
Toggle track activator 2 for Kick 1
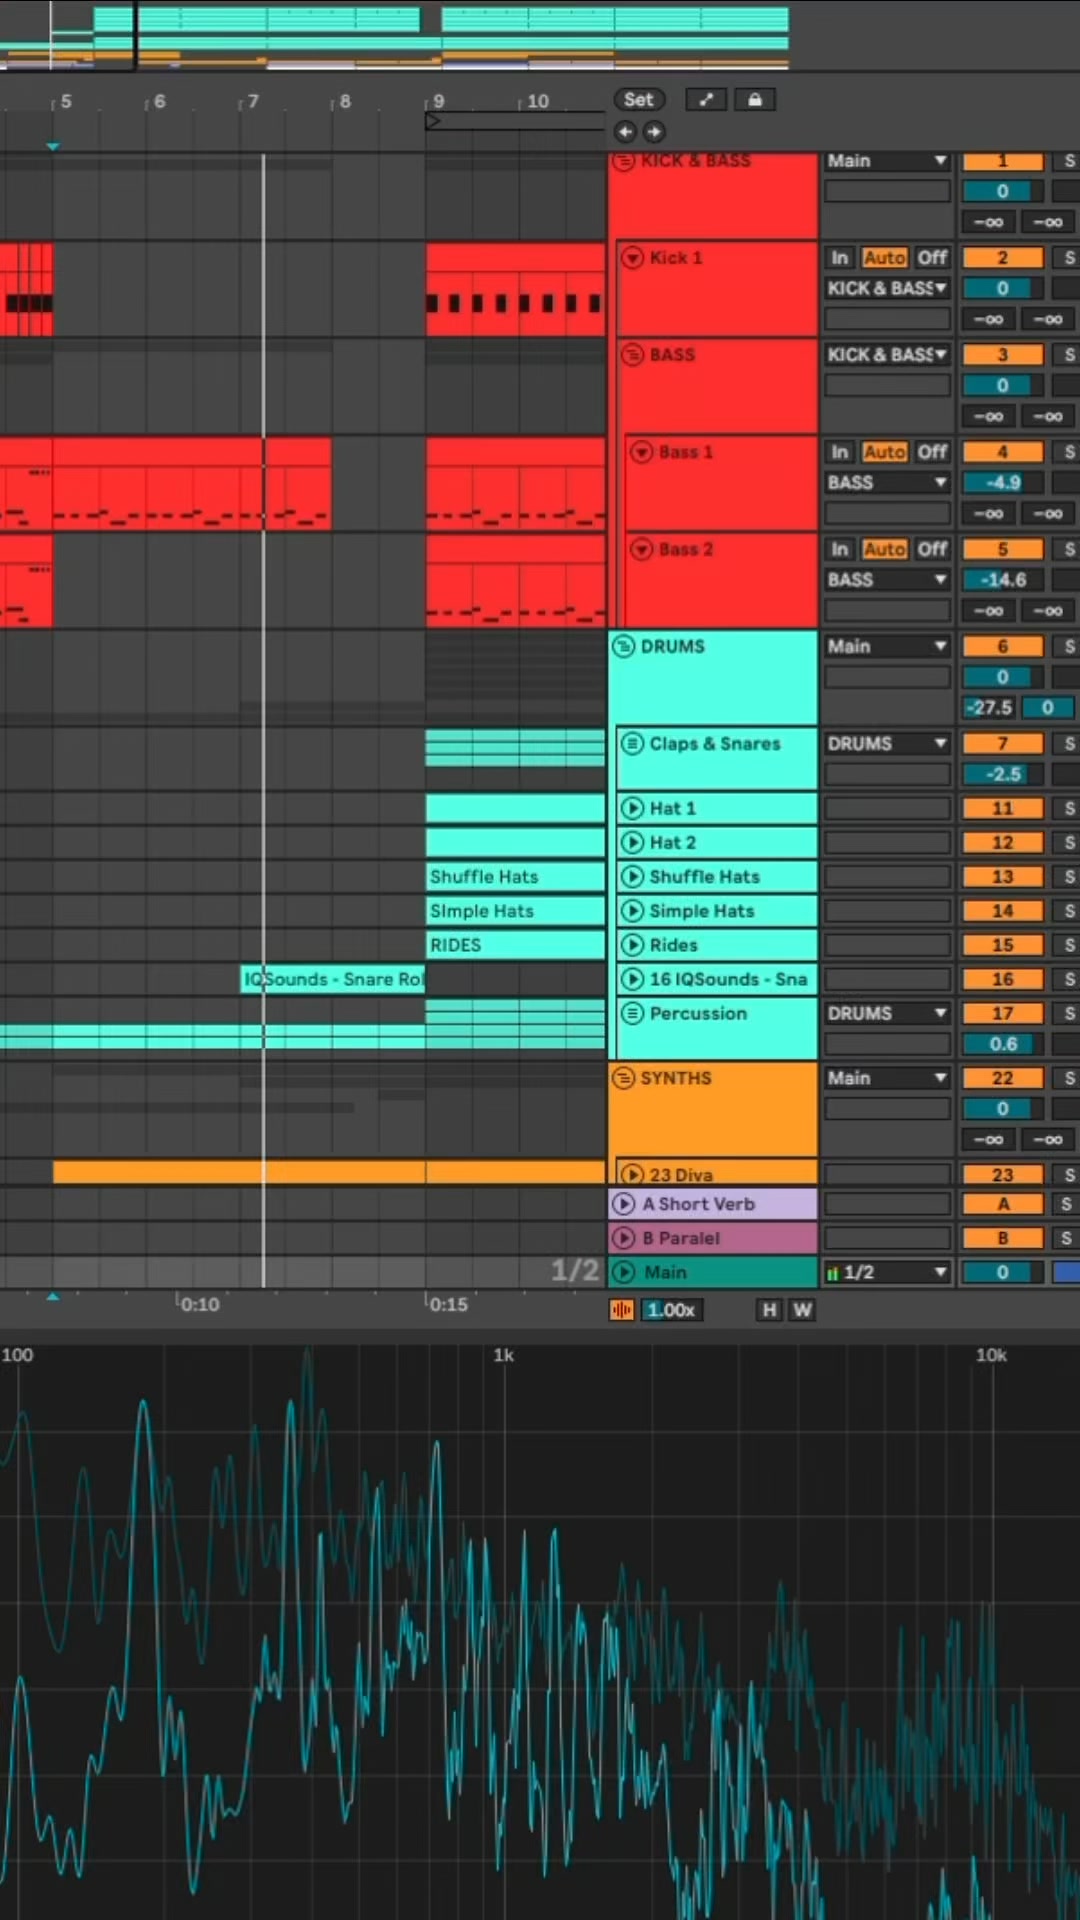coord(1002,257)
